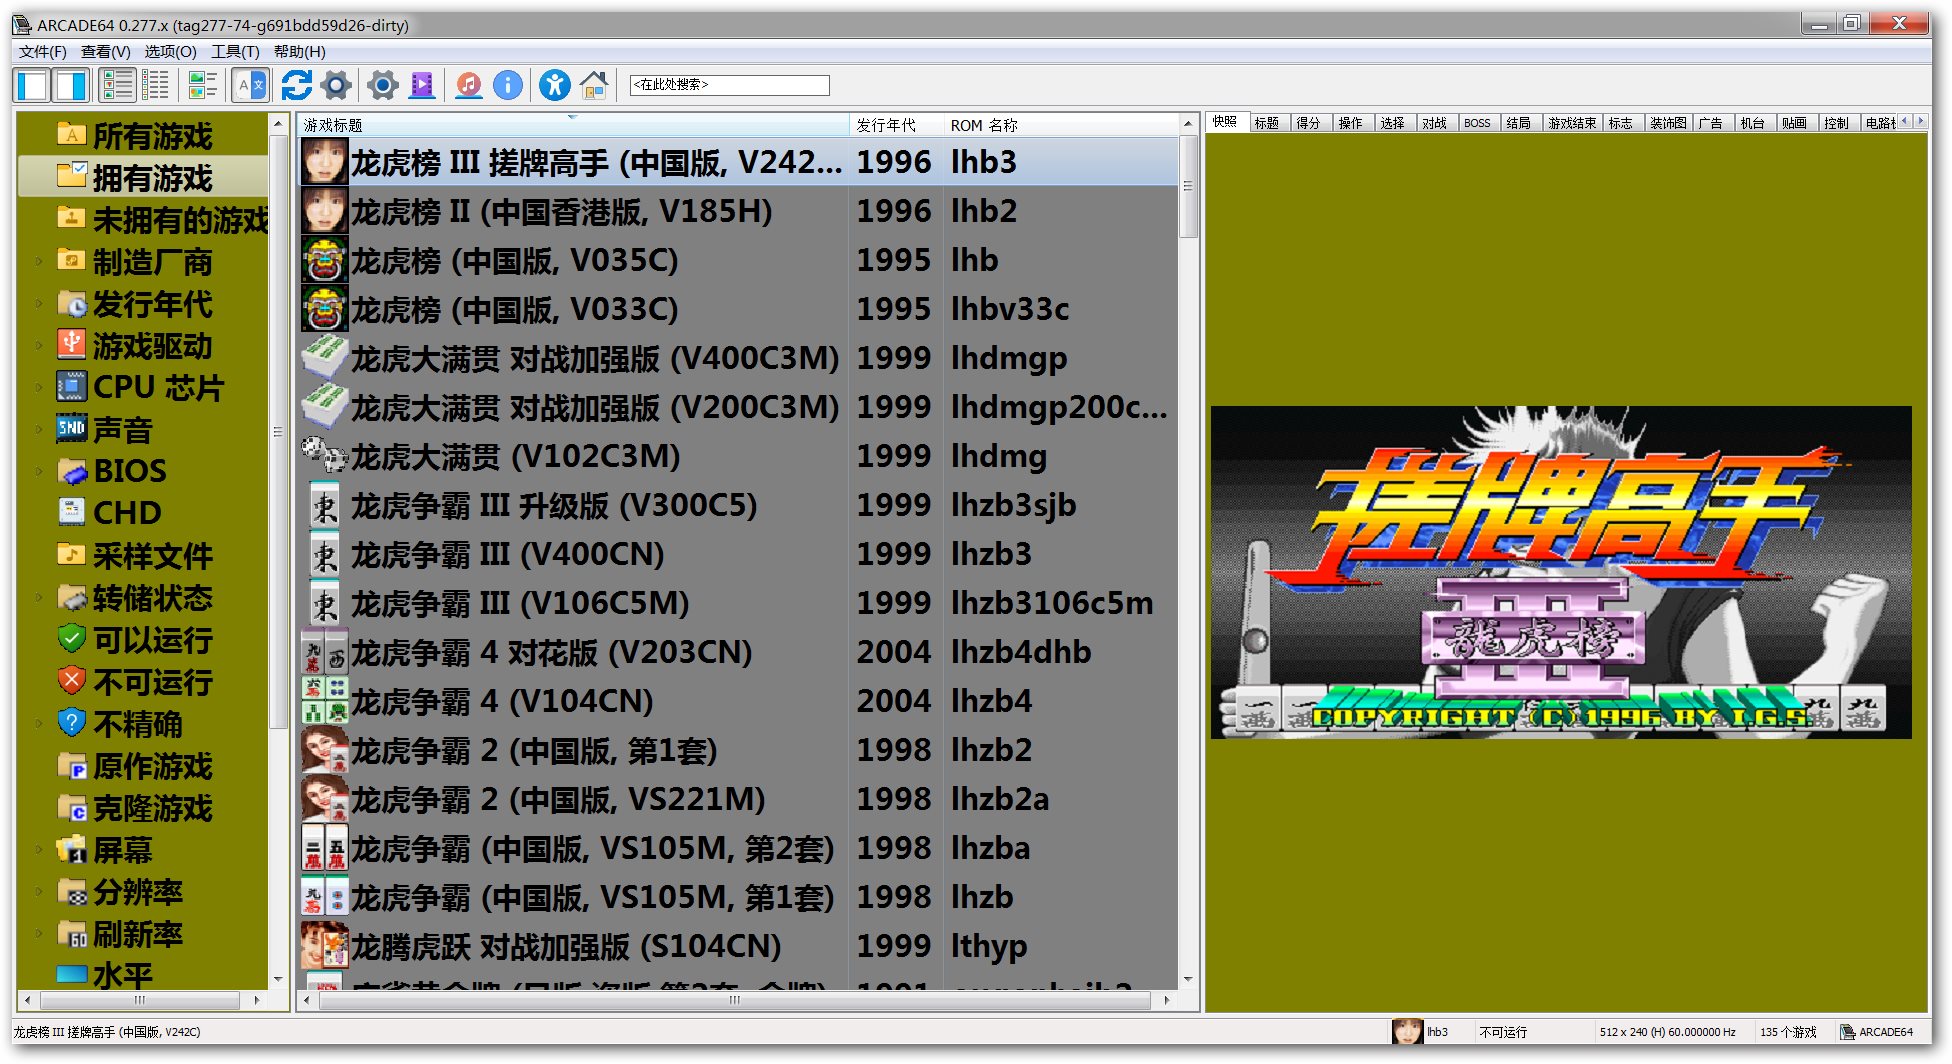Click the accessibility person icon
The height and width of the screenshot is (1064, 1952).
click(x=554, y=86)
